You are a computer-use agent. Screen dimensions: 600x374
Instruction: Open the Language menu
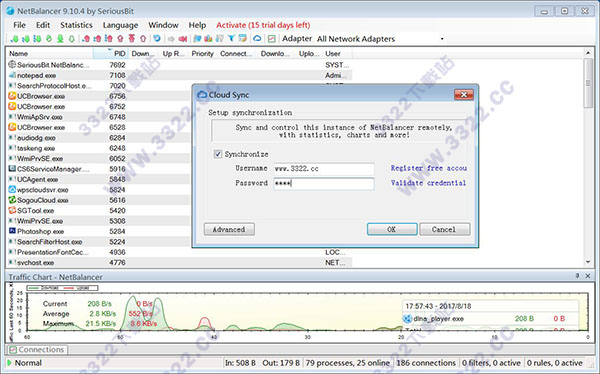click(120, 25)
